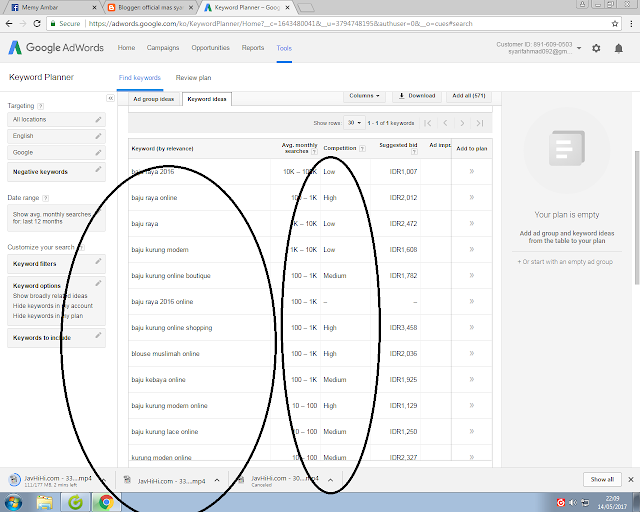Click the taskbar clock showing 22:09
The height and width of the screenshot is (512, 640).
612,503
